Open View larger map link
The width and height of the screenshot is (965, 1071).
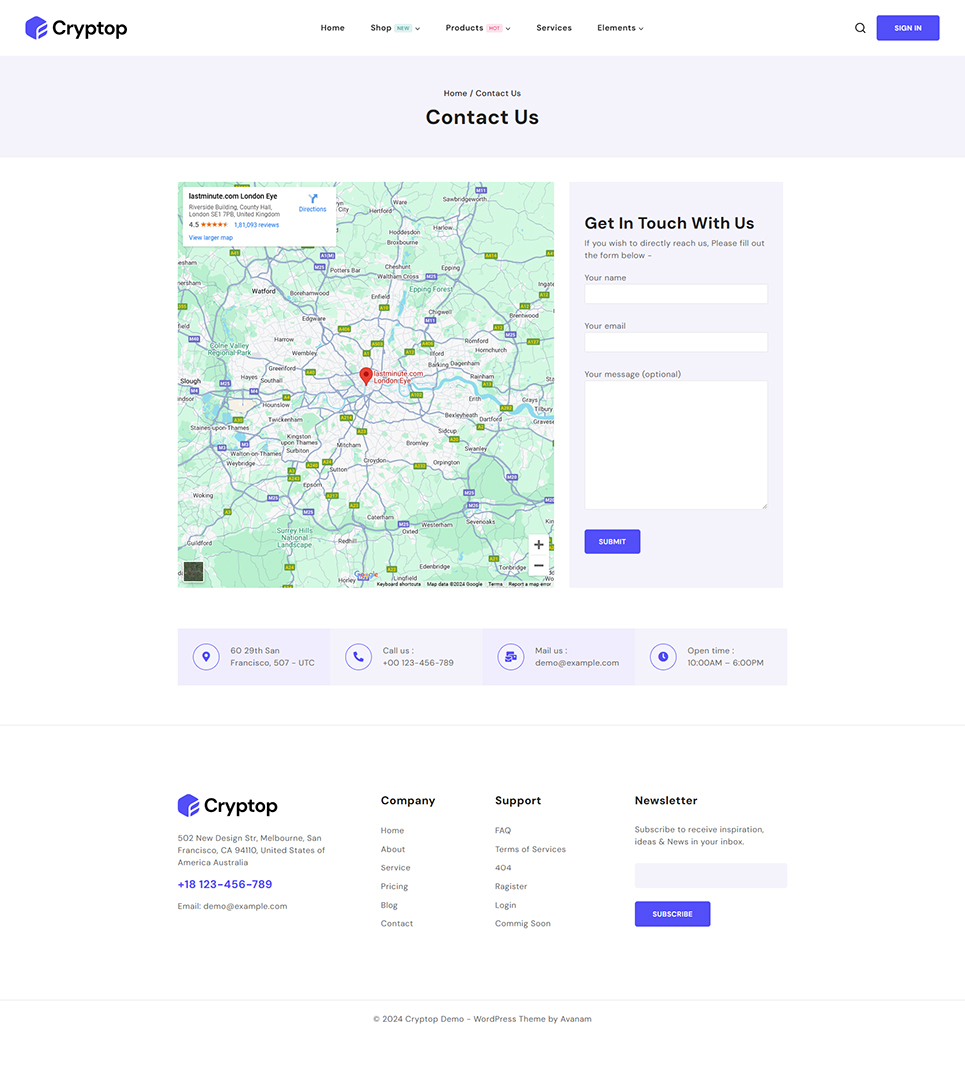[211, 238]
